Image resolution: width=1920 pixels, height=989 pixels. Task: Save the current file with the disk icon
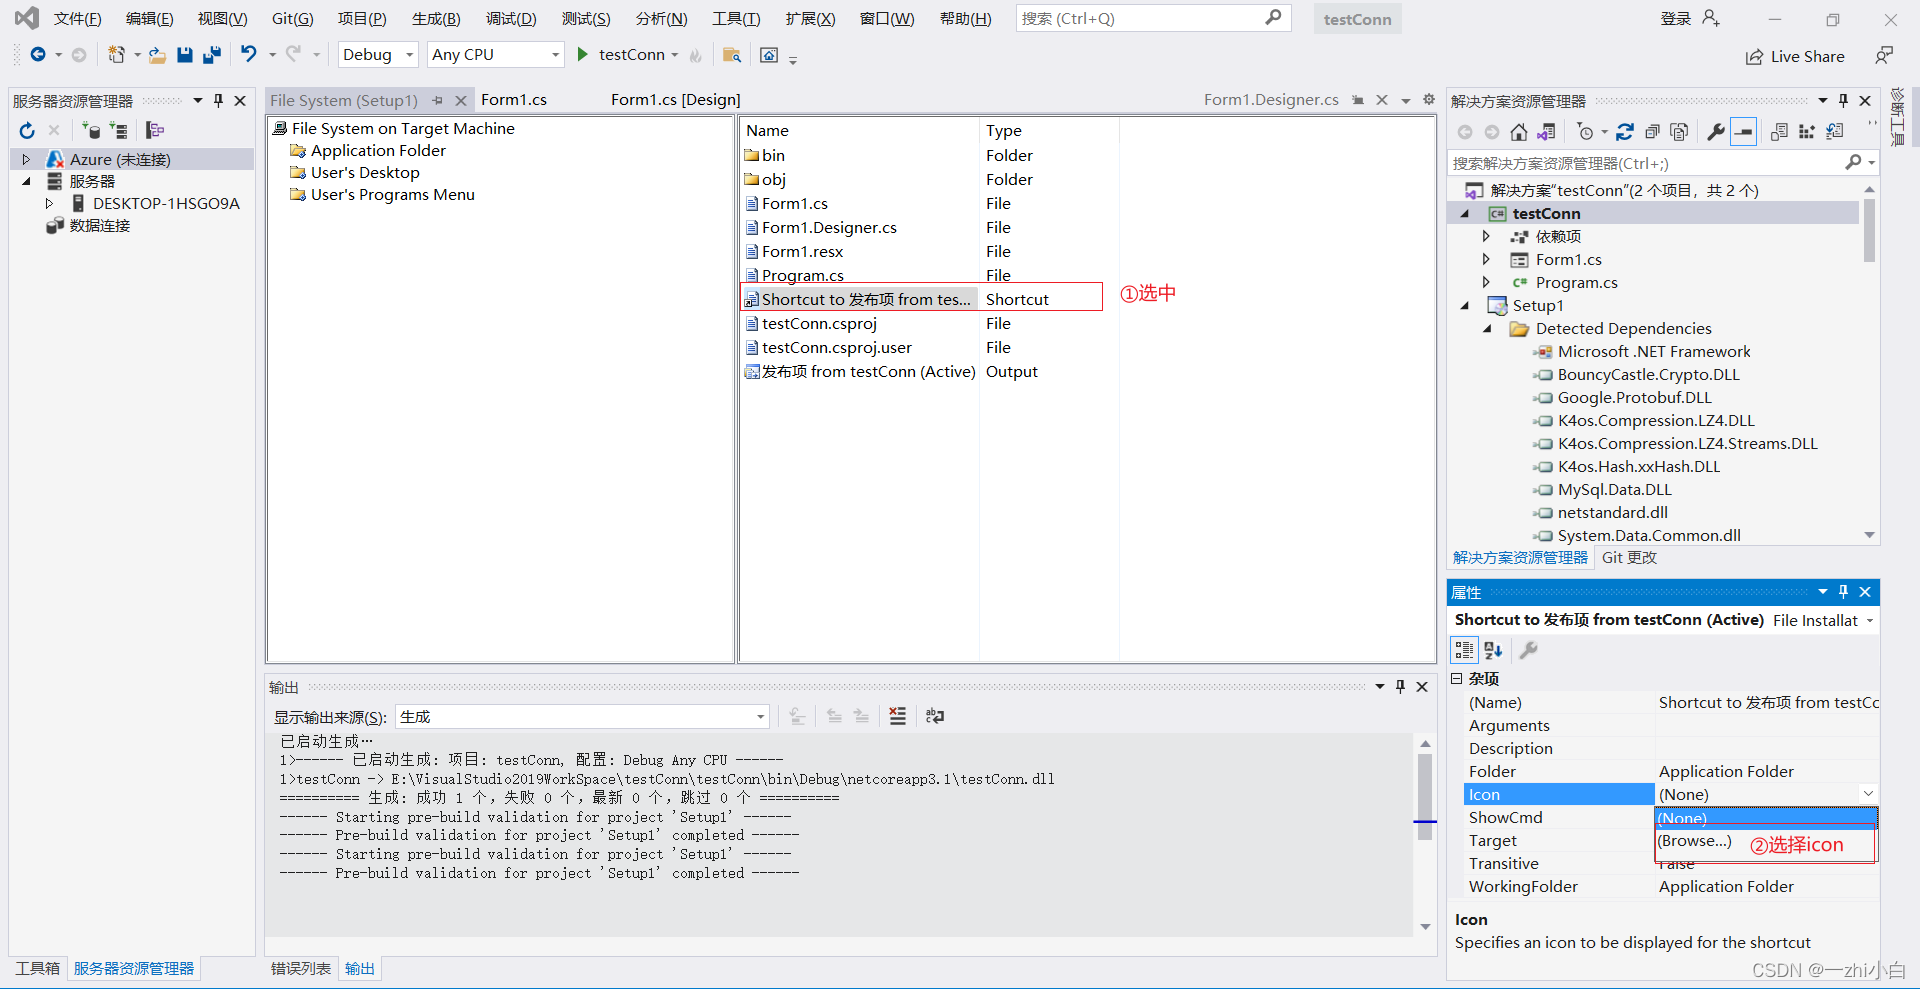(184, 55)
